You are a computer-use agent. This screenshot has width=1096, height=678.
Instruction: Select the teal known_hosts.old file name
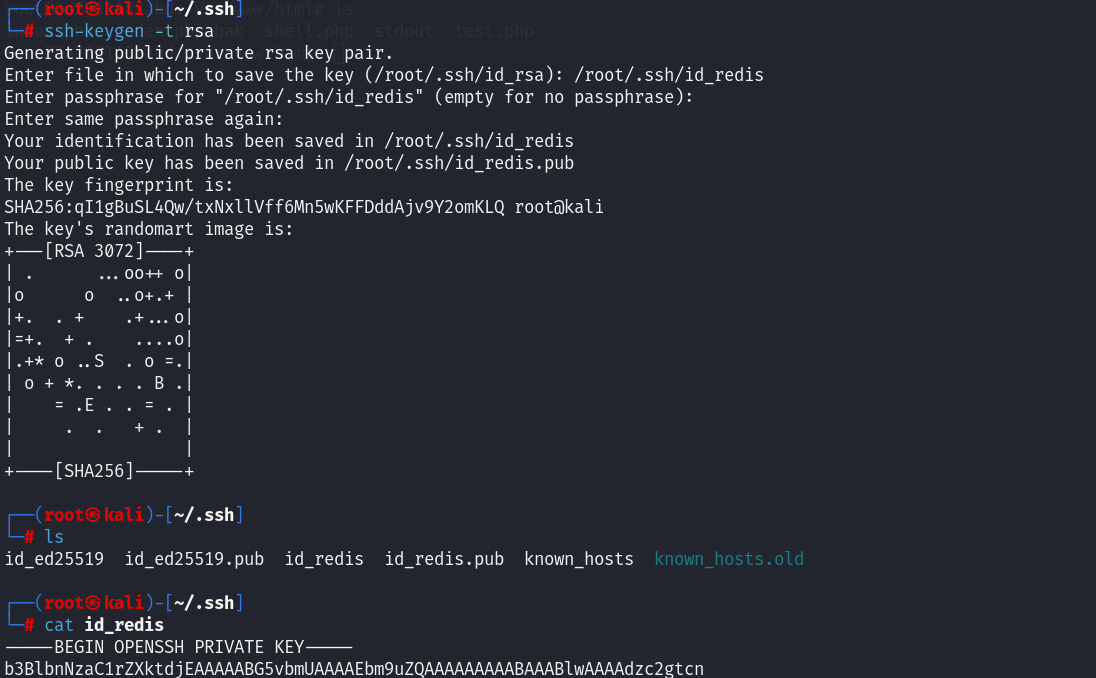[729, 559]
